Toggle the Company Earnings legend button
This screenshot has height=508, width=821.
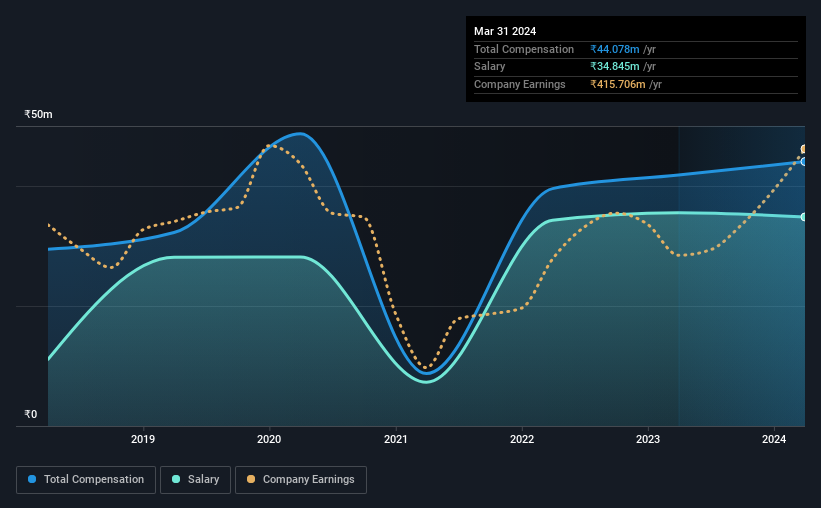(x=301, y=480)
